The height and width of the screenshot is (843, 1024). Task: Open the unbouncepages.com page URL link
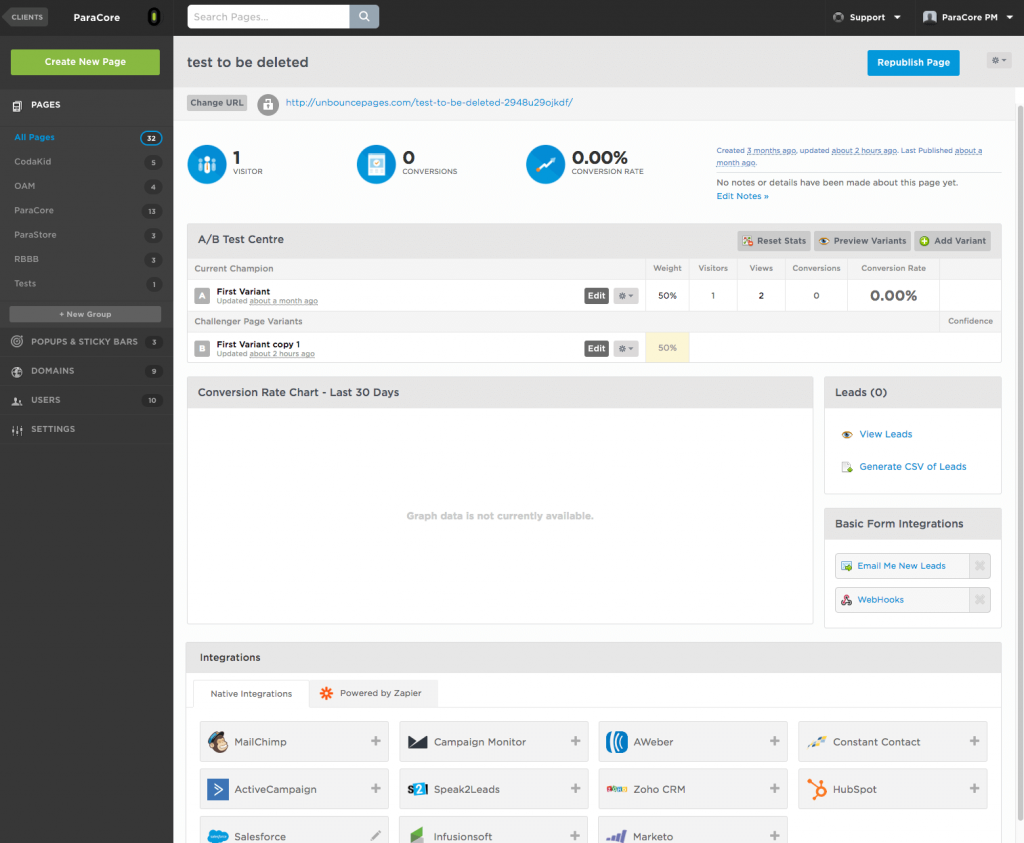[429, 103]
